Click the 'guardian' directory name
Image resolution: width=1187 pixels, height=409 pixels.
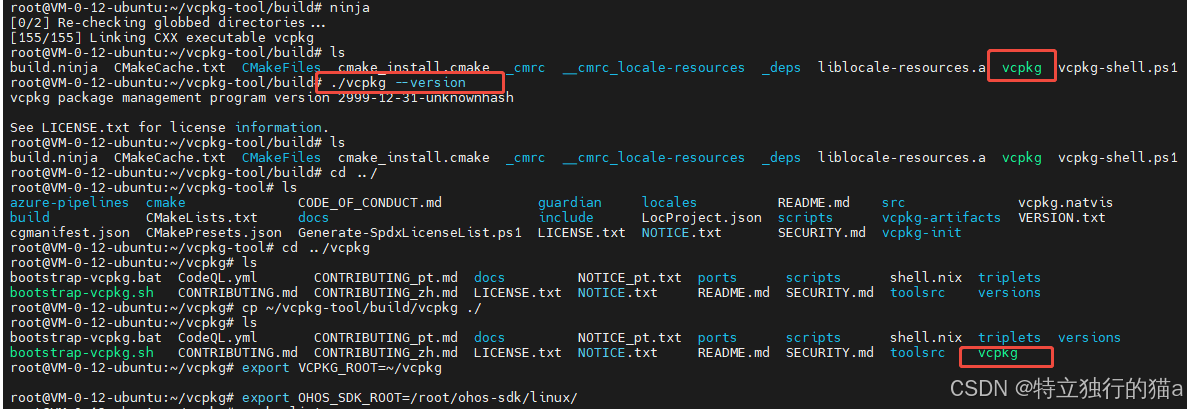(x=569, y=202)
